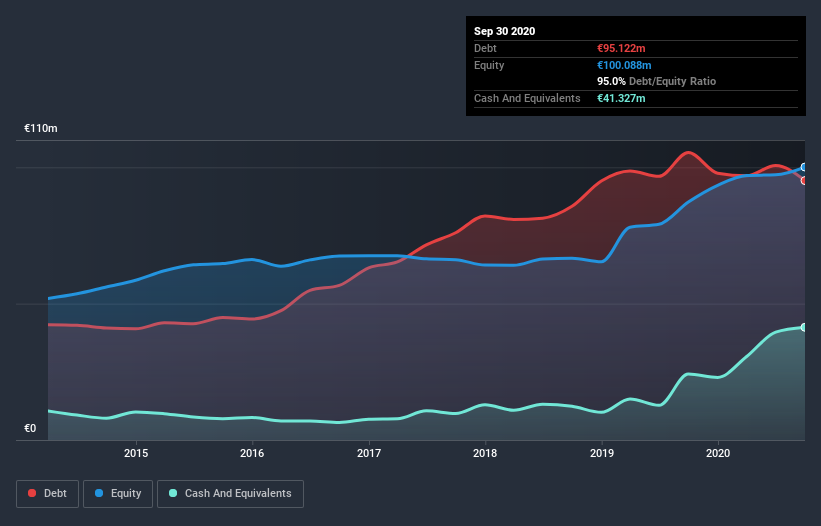Click the blue Equity endpoint marker
Viewport: 821px width, 526px height.
click(804, 167)
